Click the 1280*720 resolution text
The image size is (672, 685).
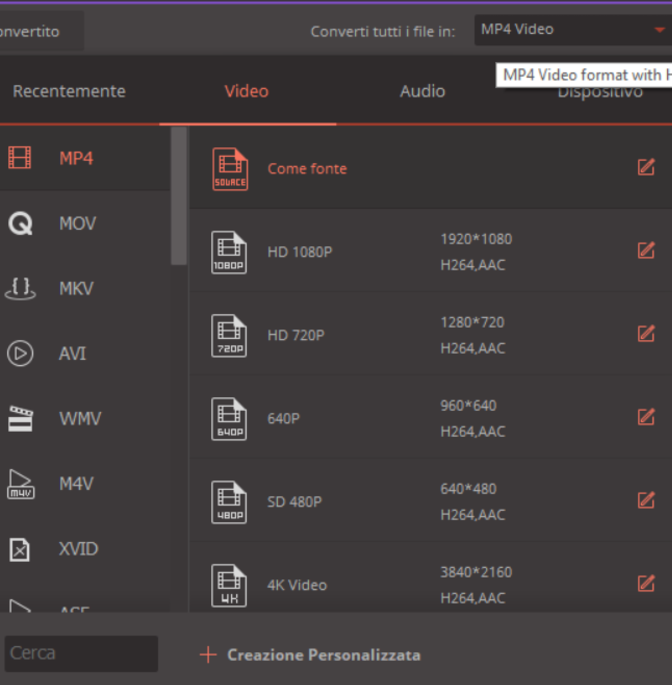coord(472,323)
